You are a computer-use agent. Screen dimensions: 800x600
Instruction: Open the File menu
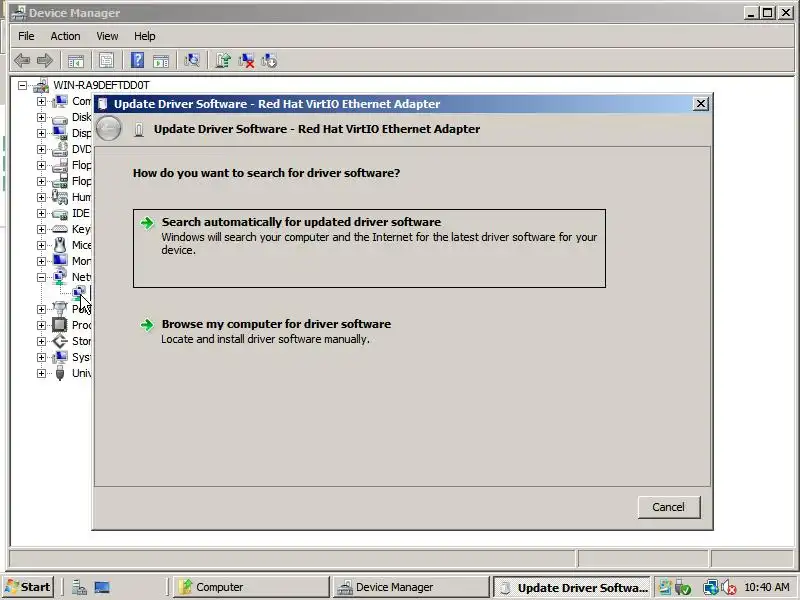[x=26, y=36]
